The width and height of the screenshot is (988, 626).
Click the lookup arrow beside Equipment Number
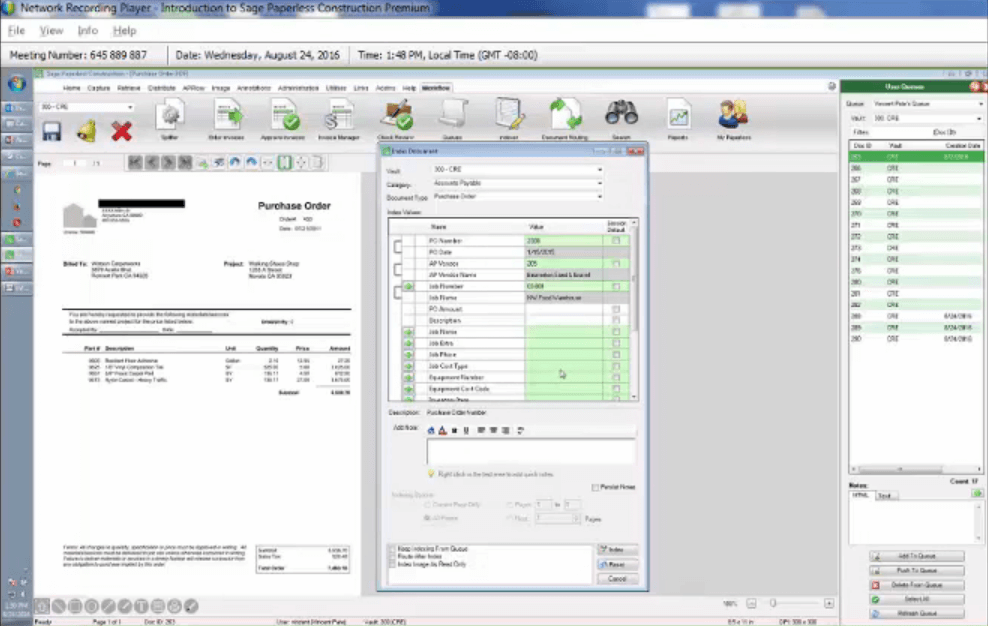408,377
